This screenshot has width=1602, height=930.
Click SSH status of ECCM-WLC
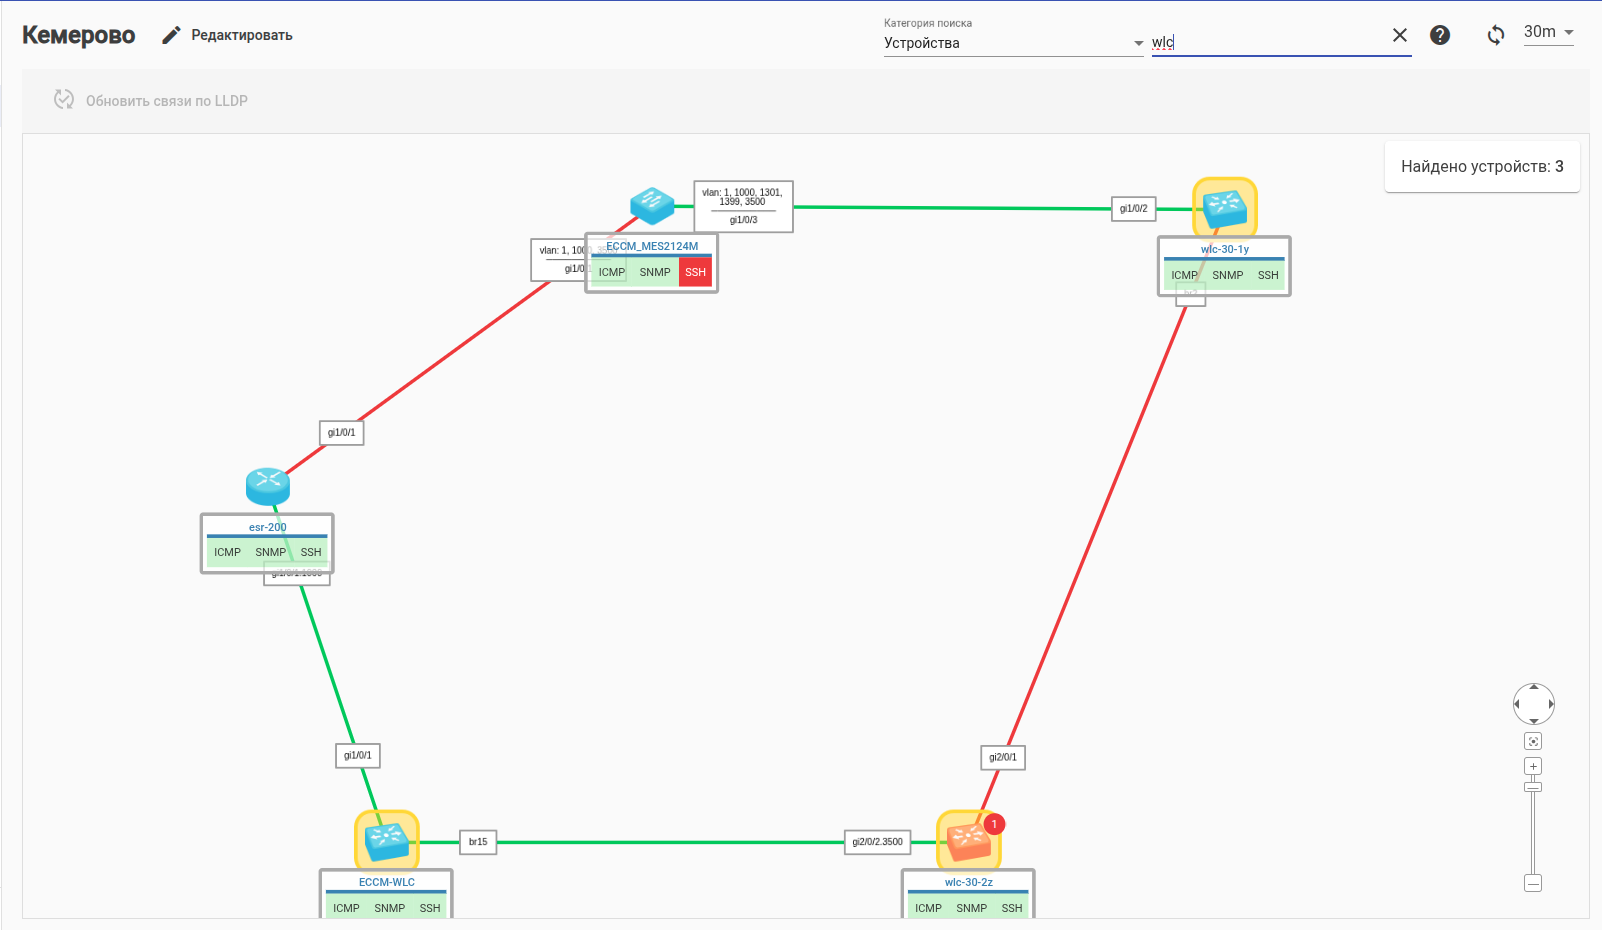pos(430,908)
